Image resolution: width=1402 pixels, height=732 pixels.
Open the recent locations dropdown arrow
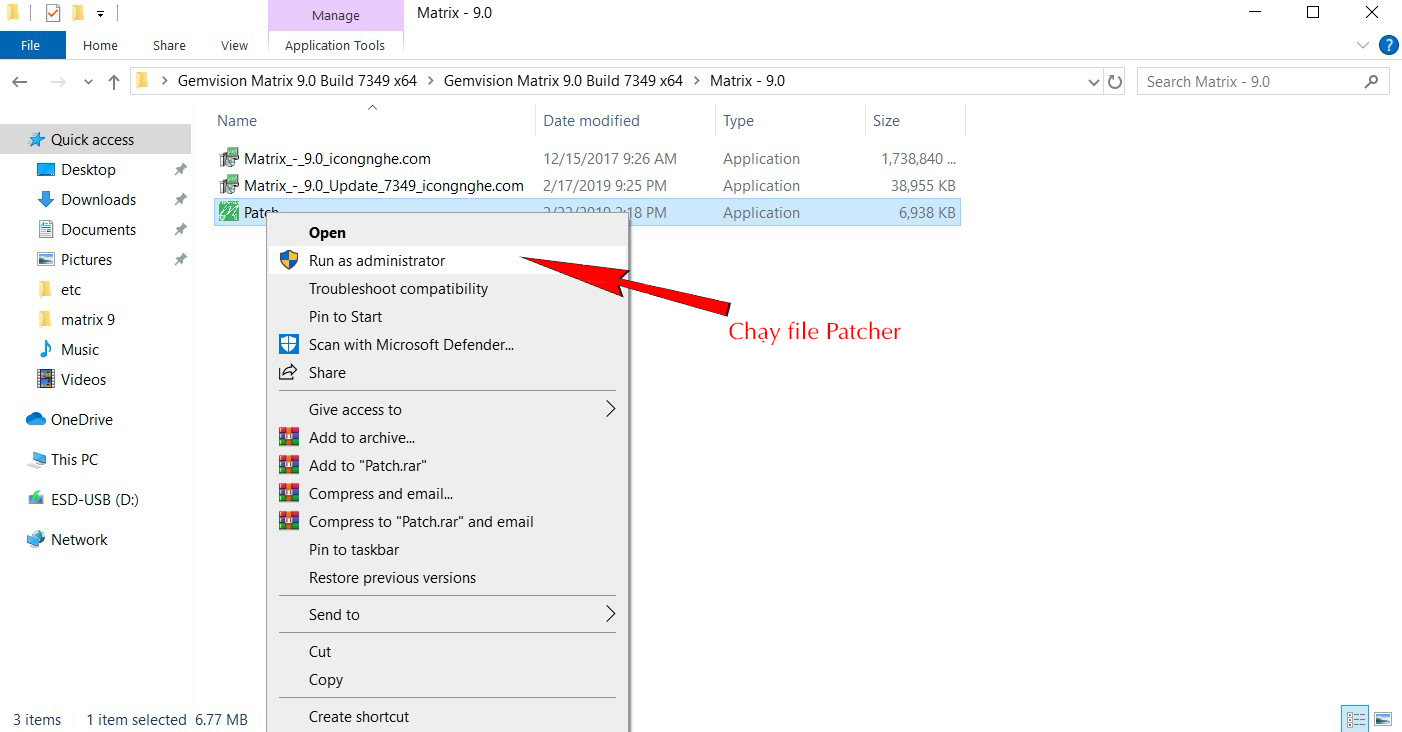[88, 82]
